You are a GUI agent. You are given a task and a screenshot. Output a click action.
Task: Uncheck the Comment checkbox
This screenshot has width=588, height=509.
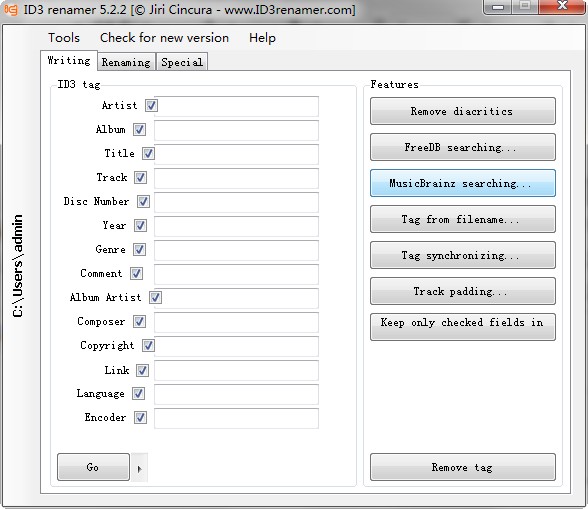click(136, 273)
